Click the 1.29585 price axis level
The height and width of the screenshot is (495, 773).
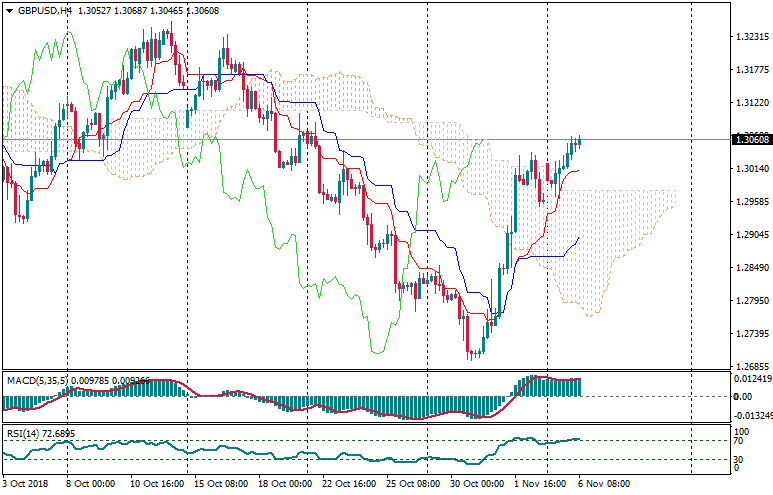(750, 202)
